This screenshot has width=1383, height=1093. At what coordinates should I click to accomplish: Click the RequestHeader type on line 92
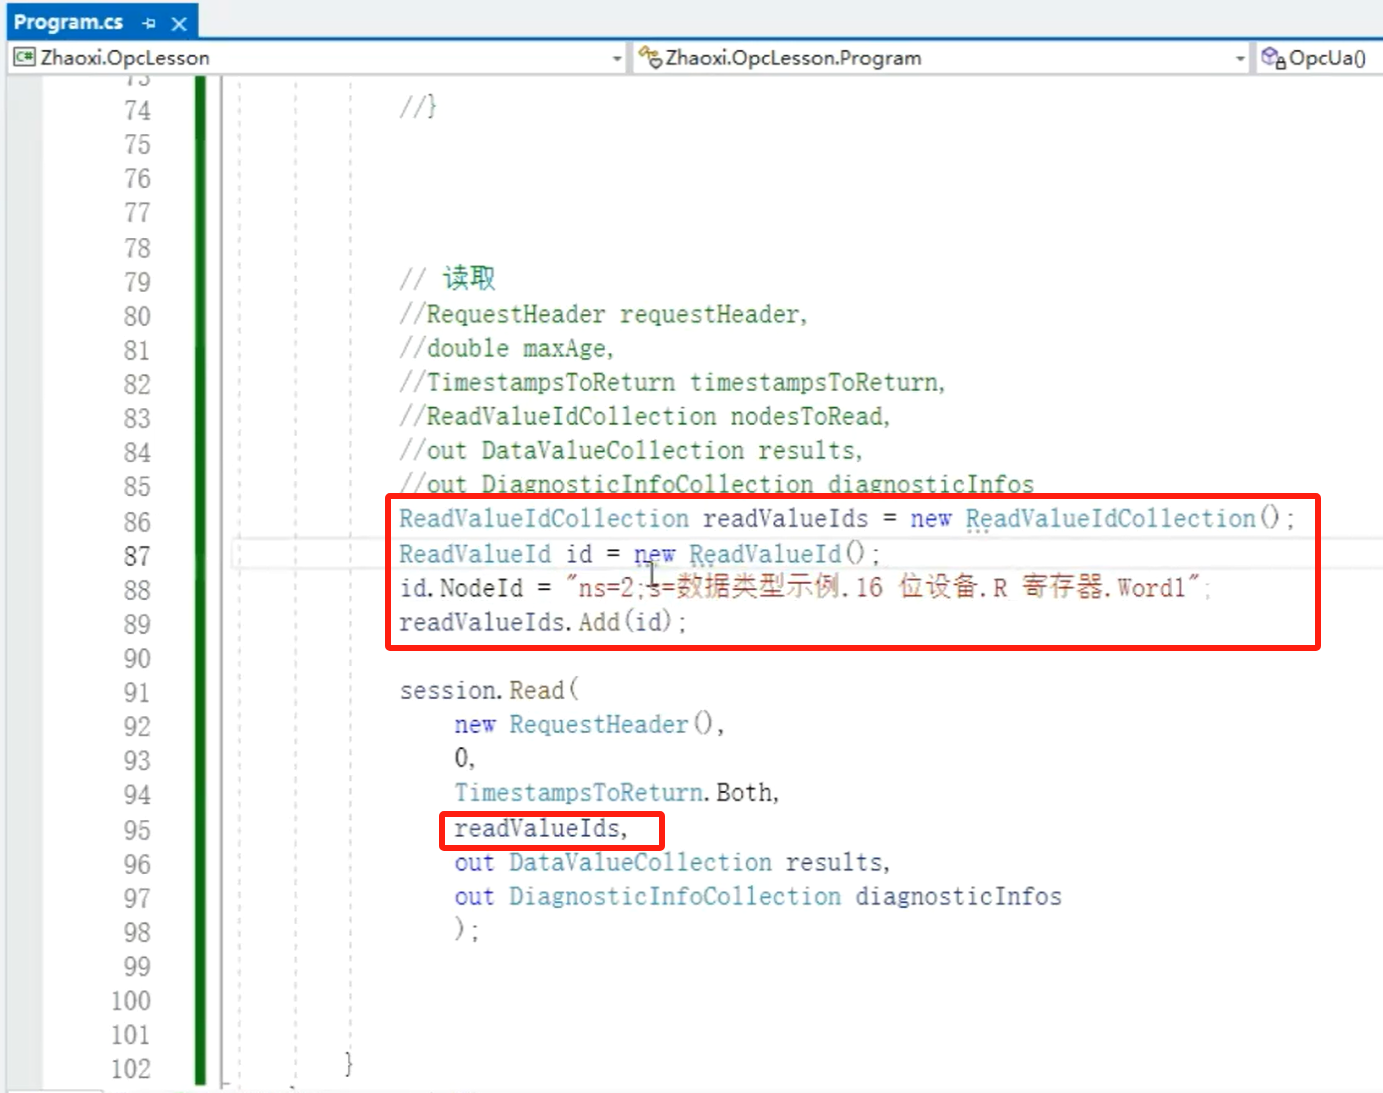598,725
